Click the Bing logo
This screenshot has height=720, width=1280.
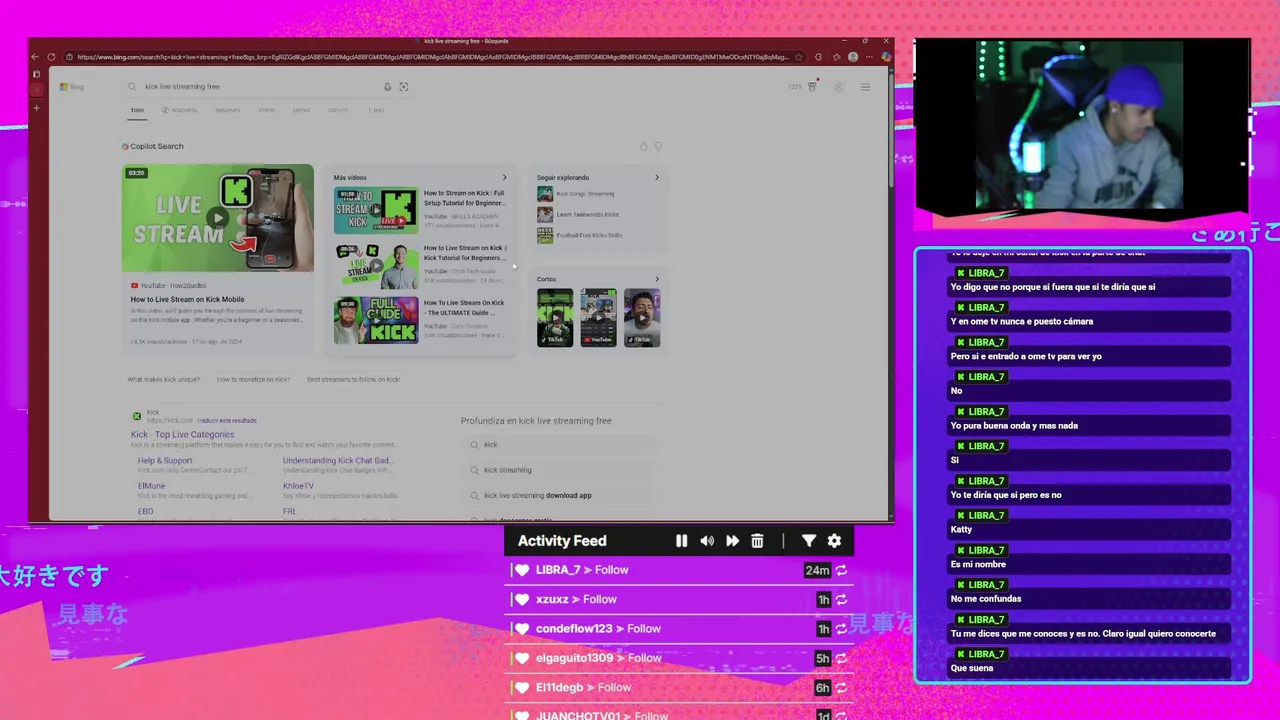click(x=71, y=87)
